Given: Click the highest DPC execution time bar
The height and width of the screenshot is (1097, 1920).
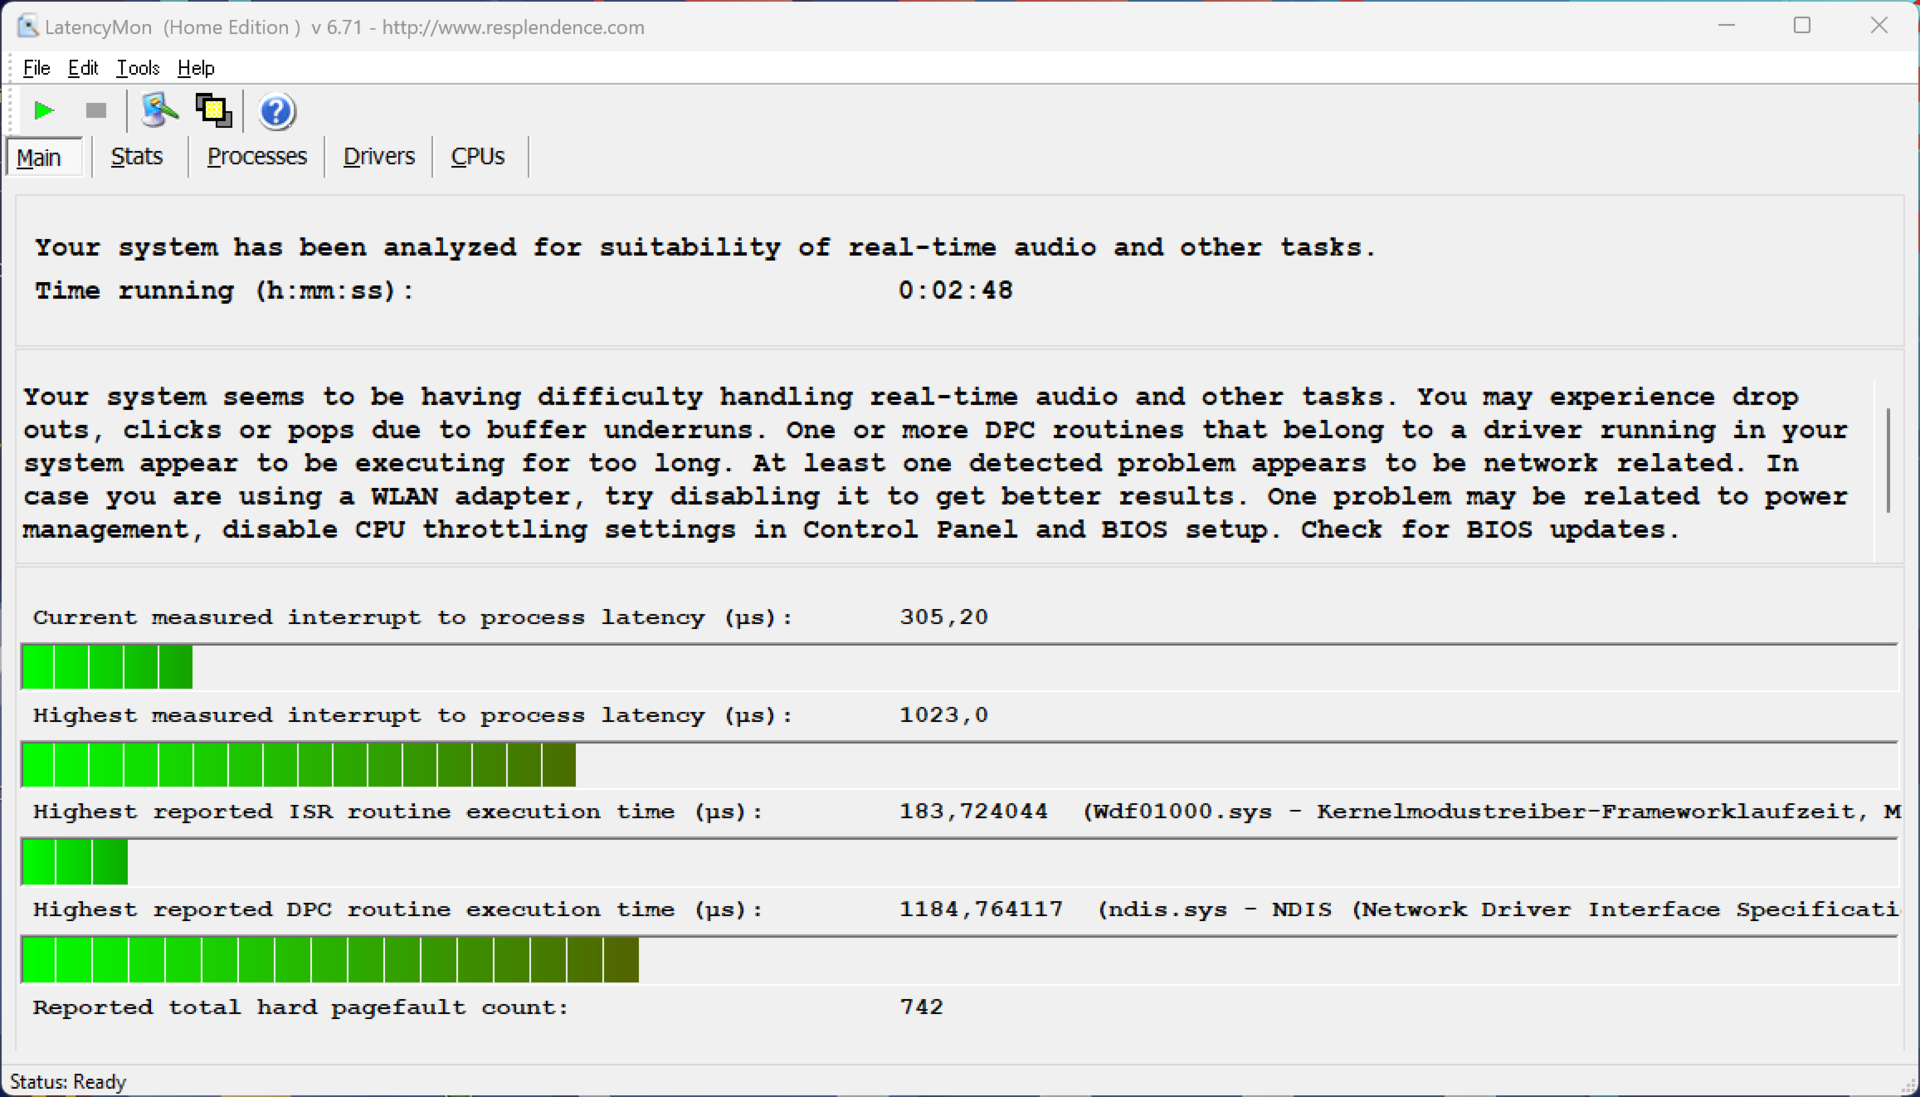Looking at the screenshot, I should coord(330,961).
